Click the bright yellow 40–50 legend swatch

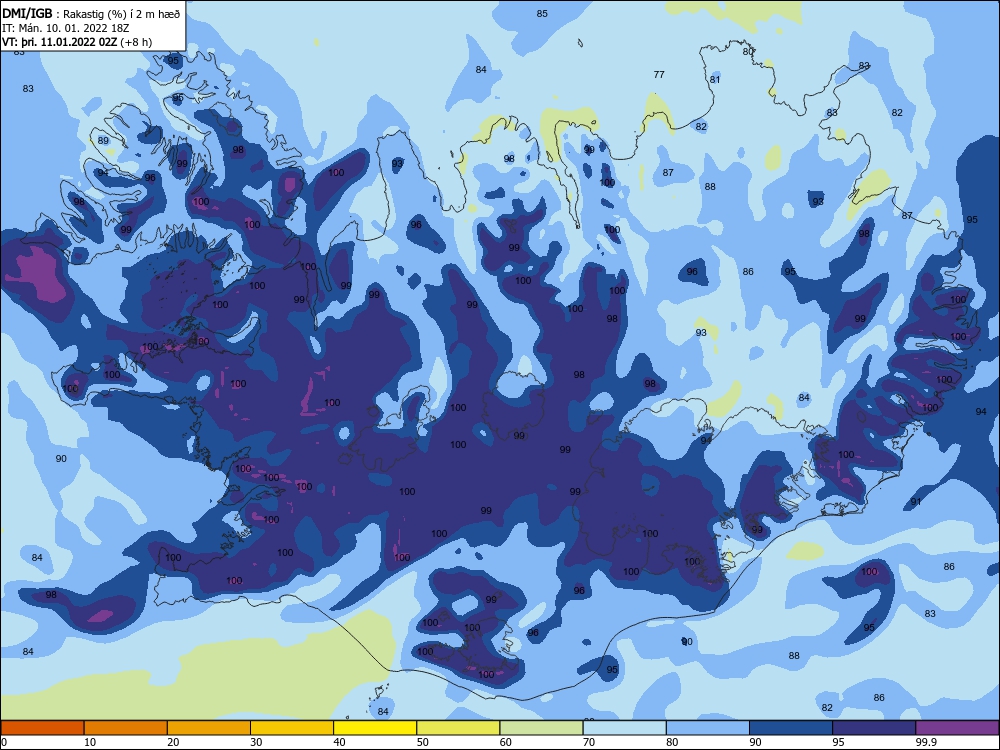375,728
